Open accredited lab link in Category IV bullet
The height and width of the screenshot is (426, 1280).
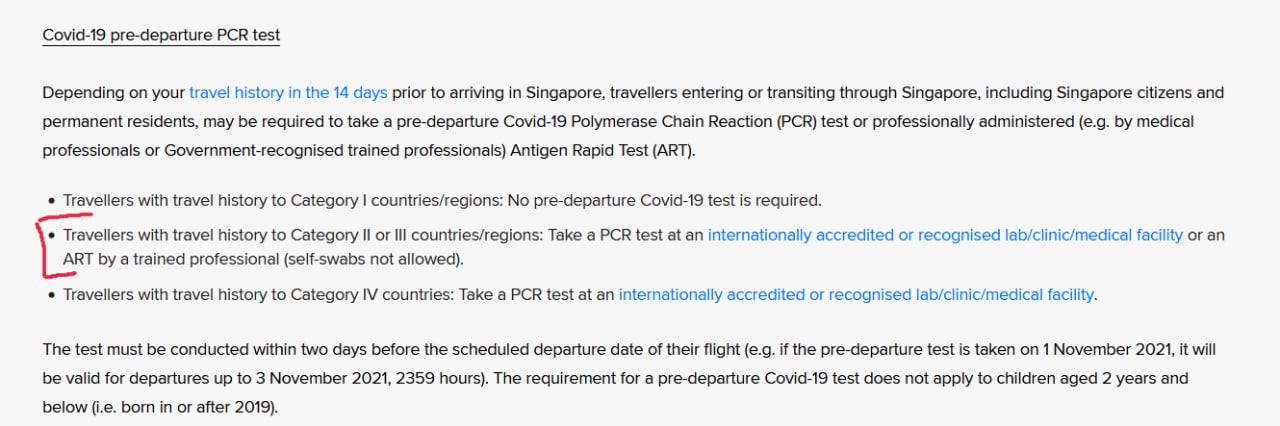[x=856, y=294]
